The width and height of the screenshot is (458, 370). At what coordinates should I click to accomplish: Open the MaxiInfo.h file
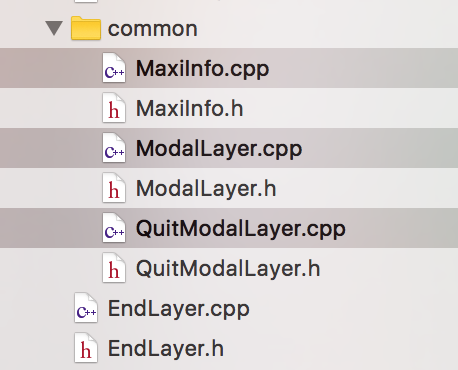coord(190,108)
